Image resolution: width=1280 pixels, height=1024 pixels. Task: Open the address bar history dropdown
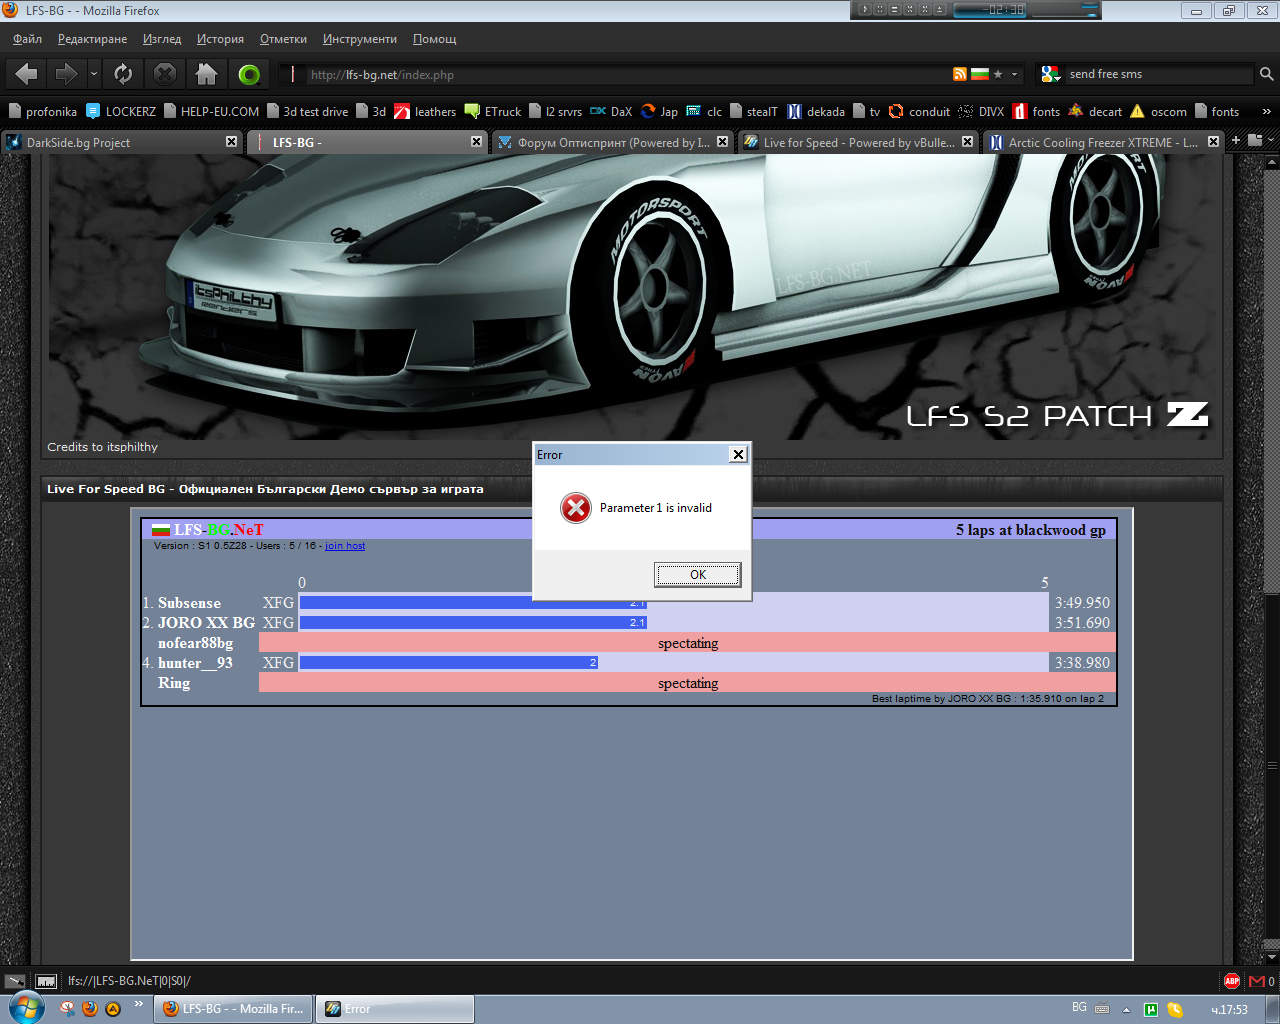click(1014, 74)
